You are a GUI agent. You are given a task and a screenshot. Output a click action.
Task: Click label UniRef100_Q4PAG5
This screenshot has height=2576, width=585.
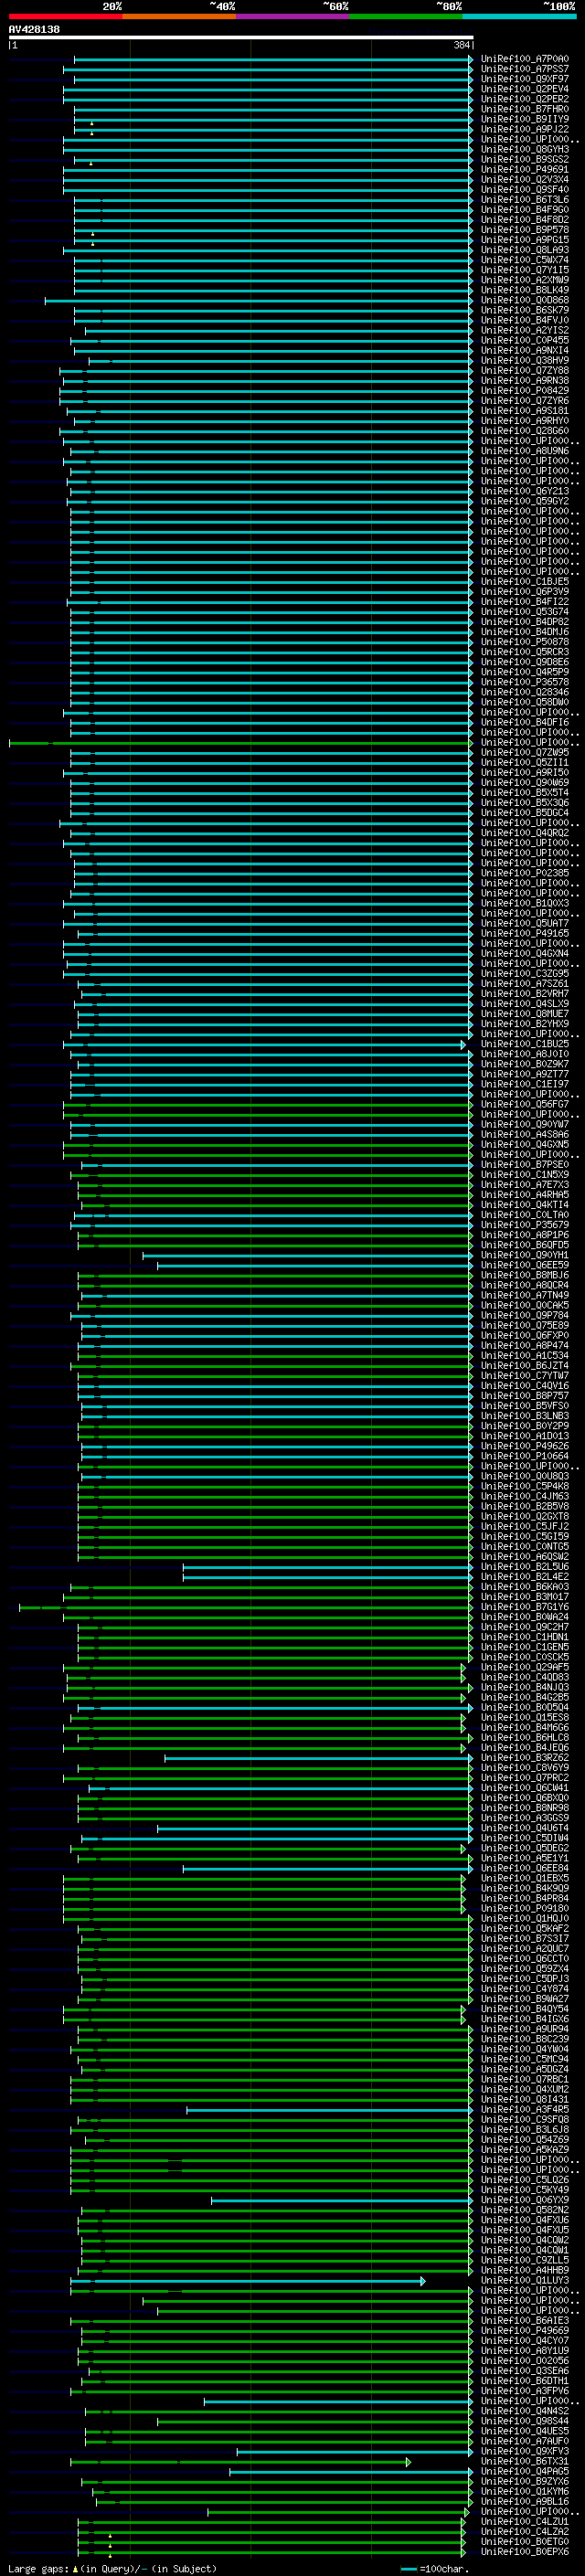click(x=524, y=2470)
